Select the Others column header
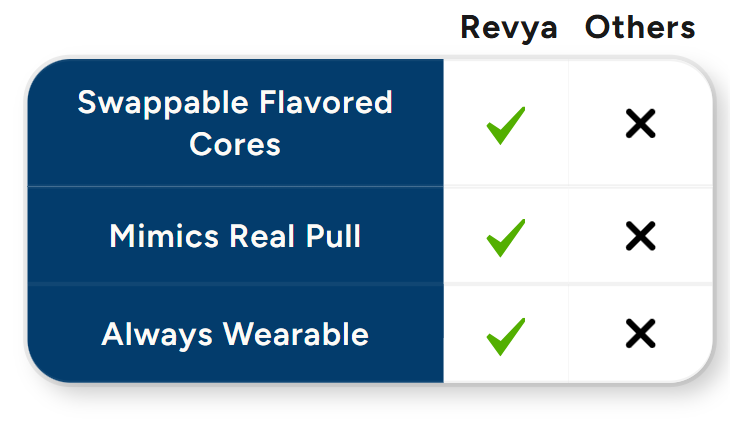Viewport: 730px width, 427px height. coord(640,27)
